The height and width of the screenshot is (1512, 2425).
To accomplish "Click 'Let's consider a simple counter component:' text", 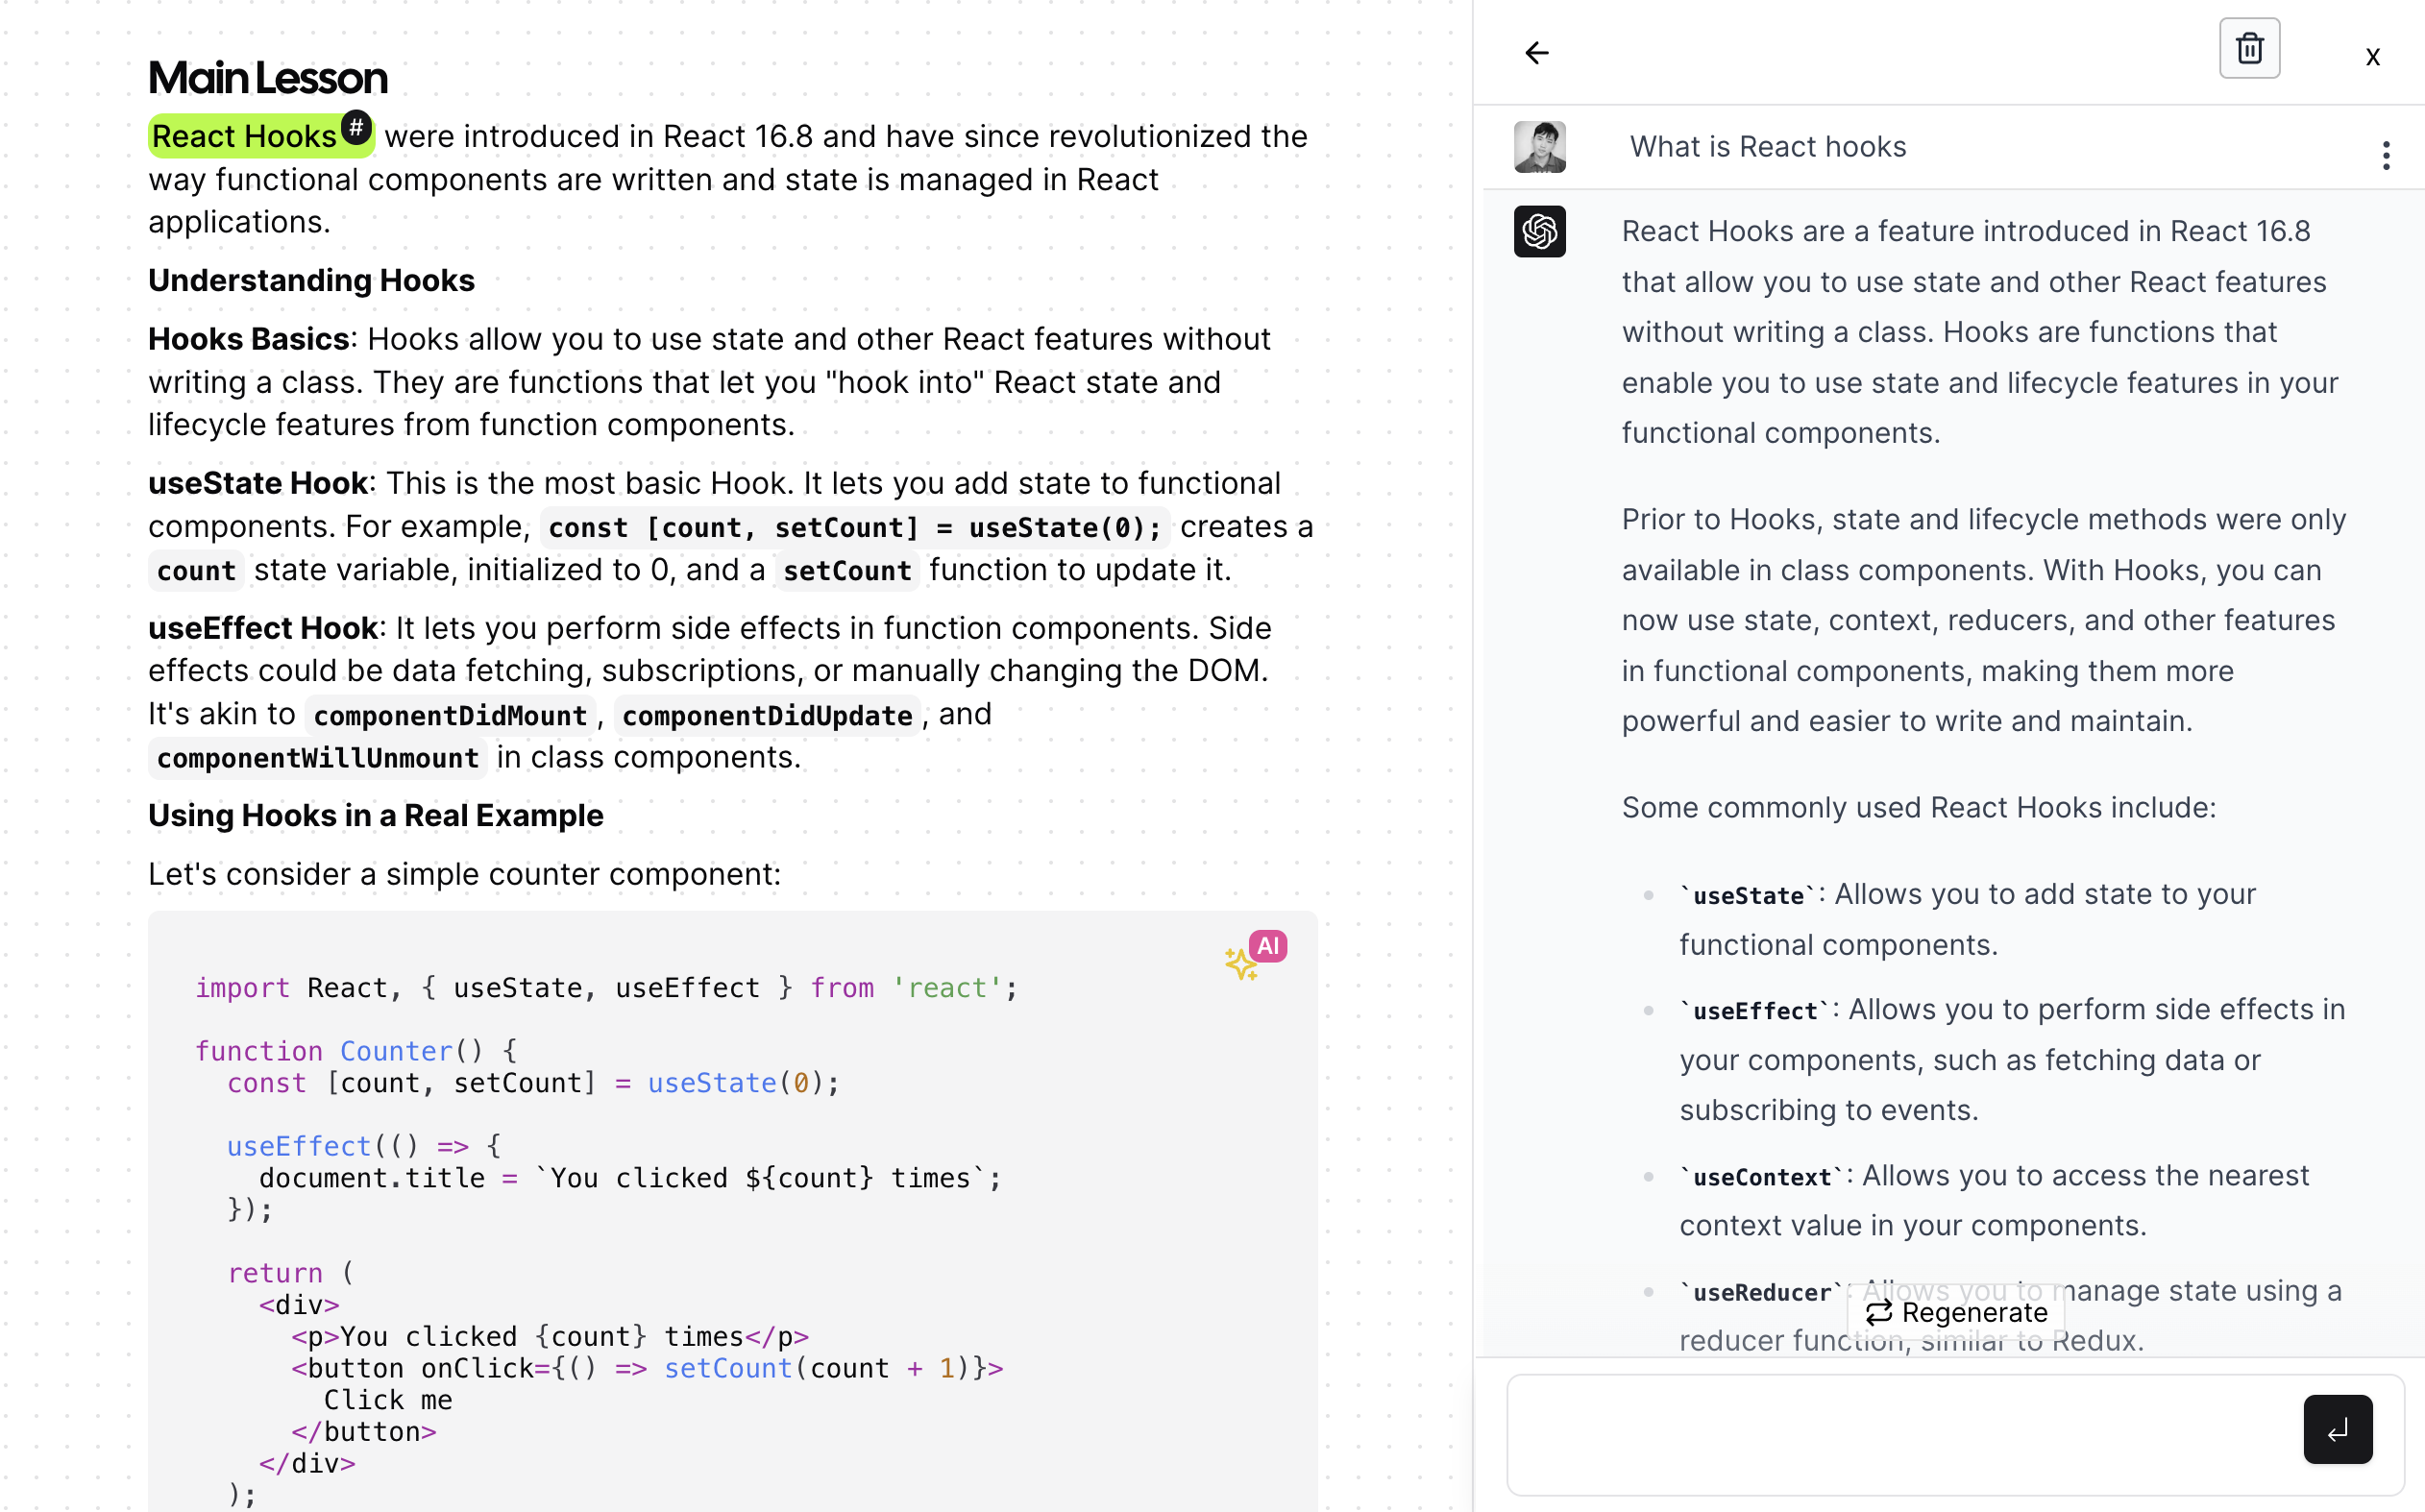I will [464, 875].
